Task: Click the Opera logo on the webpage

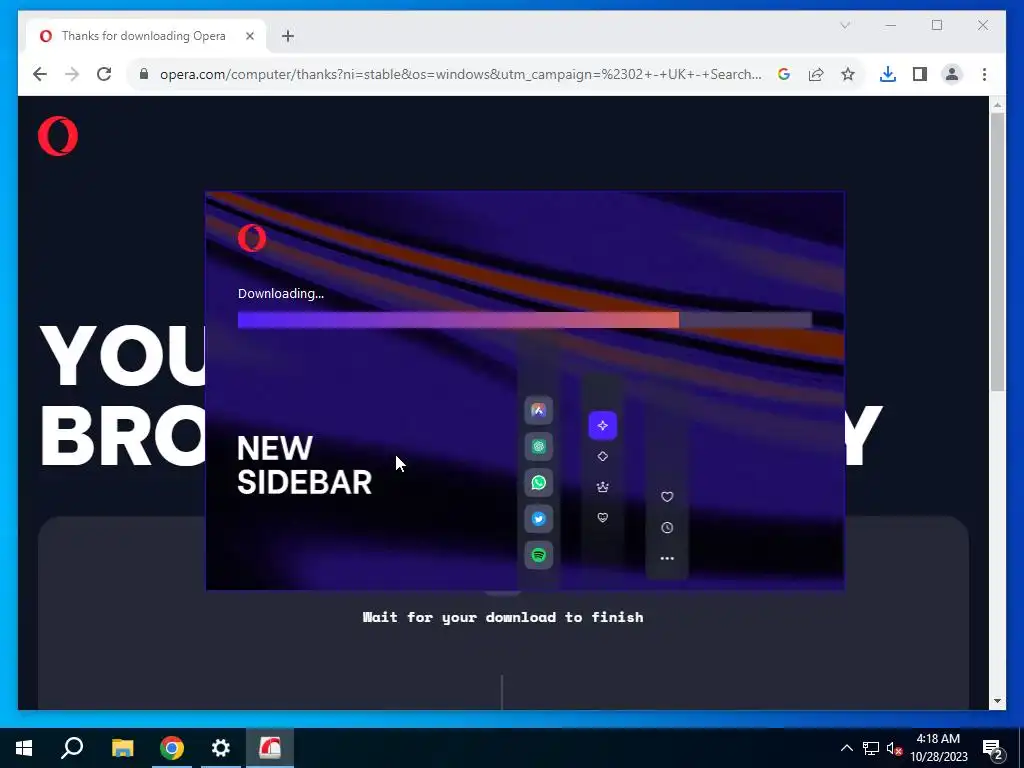Action: [x=58, y=136]
